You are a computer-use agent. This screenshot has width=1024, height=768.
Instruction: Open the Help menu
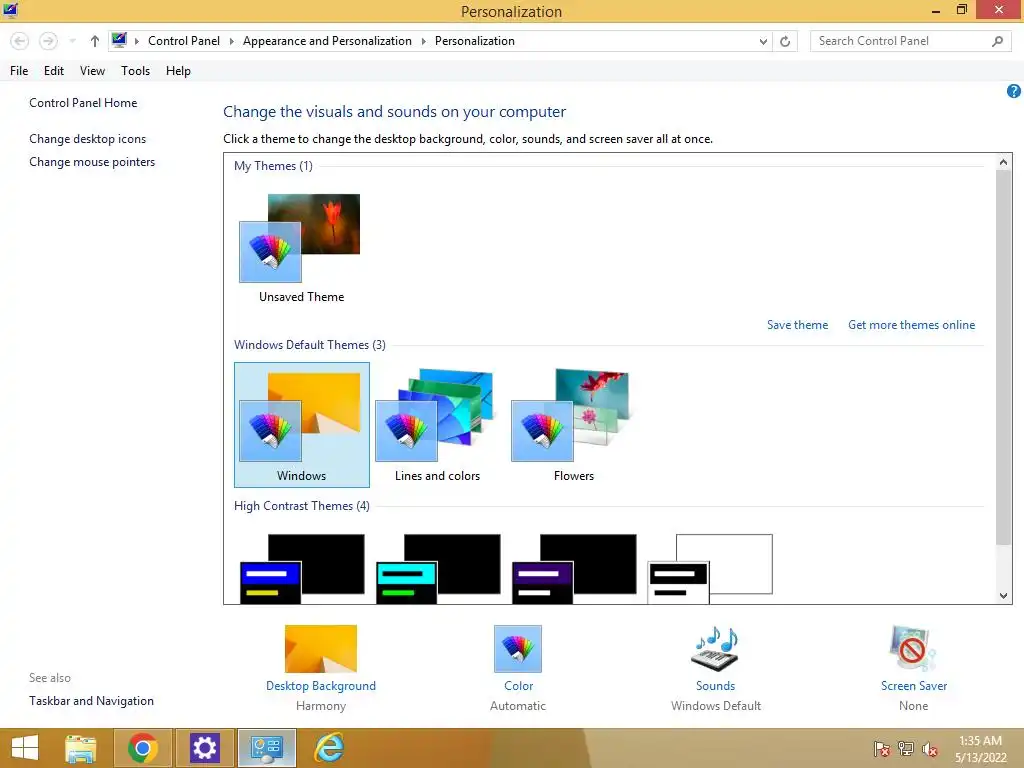click(178, 71)
